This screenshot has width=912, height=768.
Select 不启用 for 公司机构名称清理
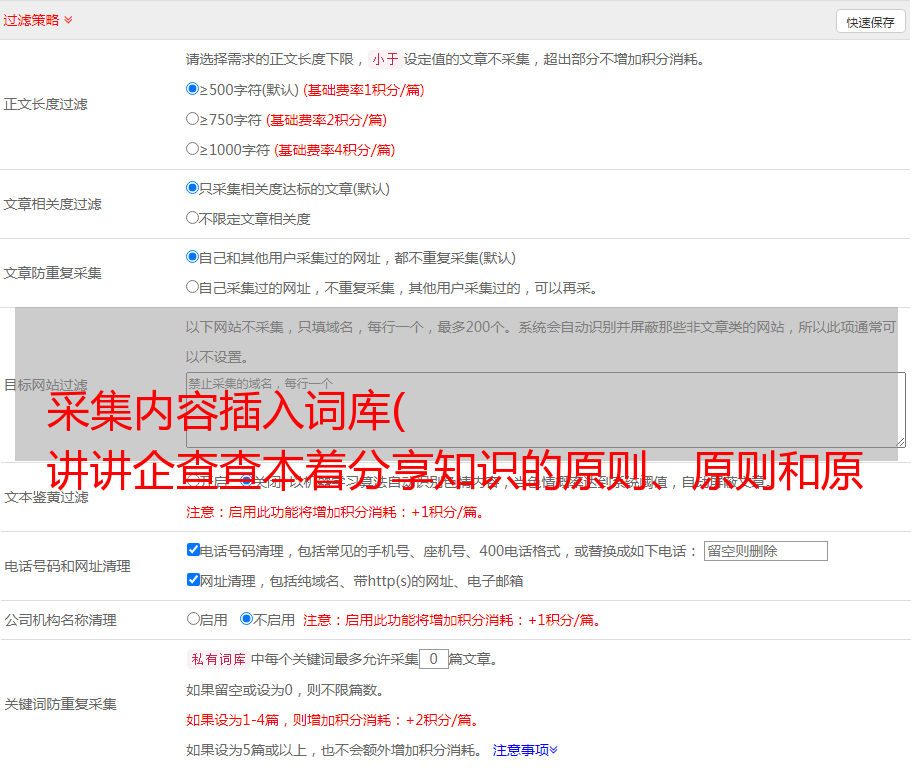247,619
